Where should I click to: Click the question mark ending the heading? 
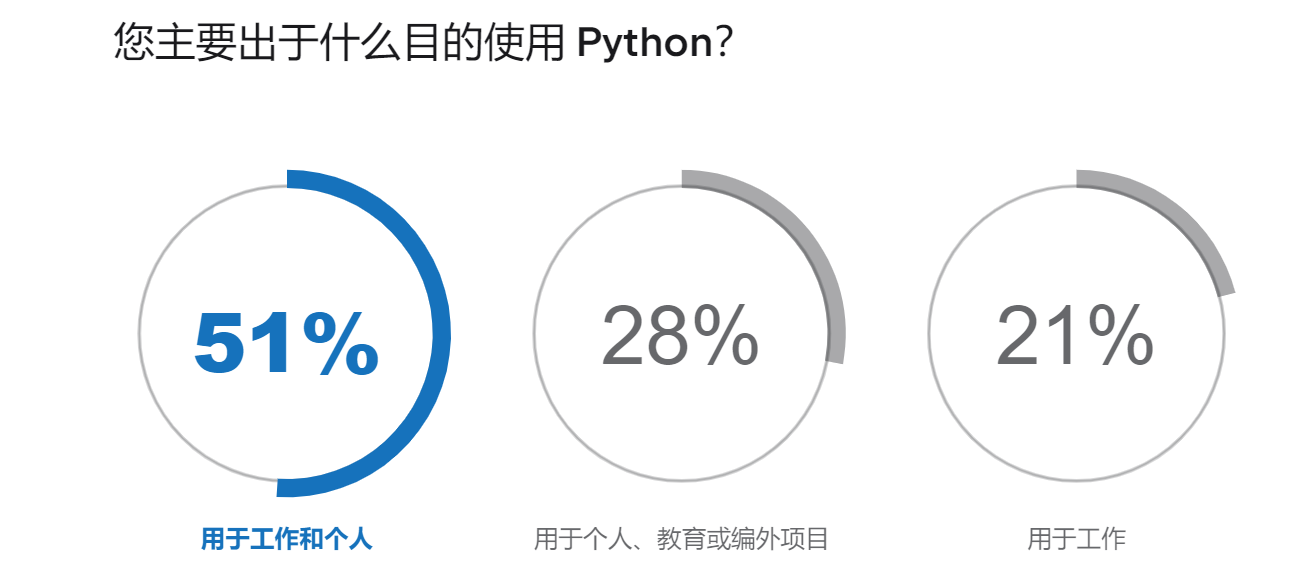pos(724,44)
